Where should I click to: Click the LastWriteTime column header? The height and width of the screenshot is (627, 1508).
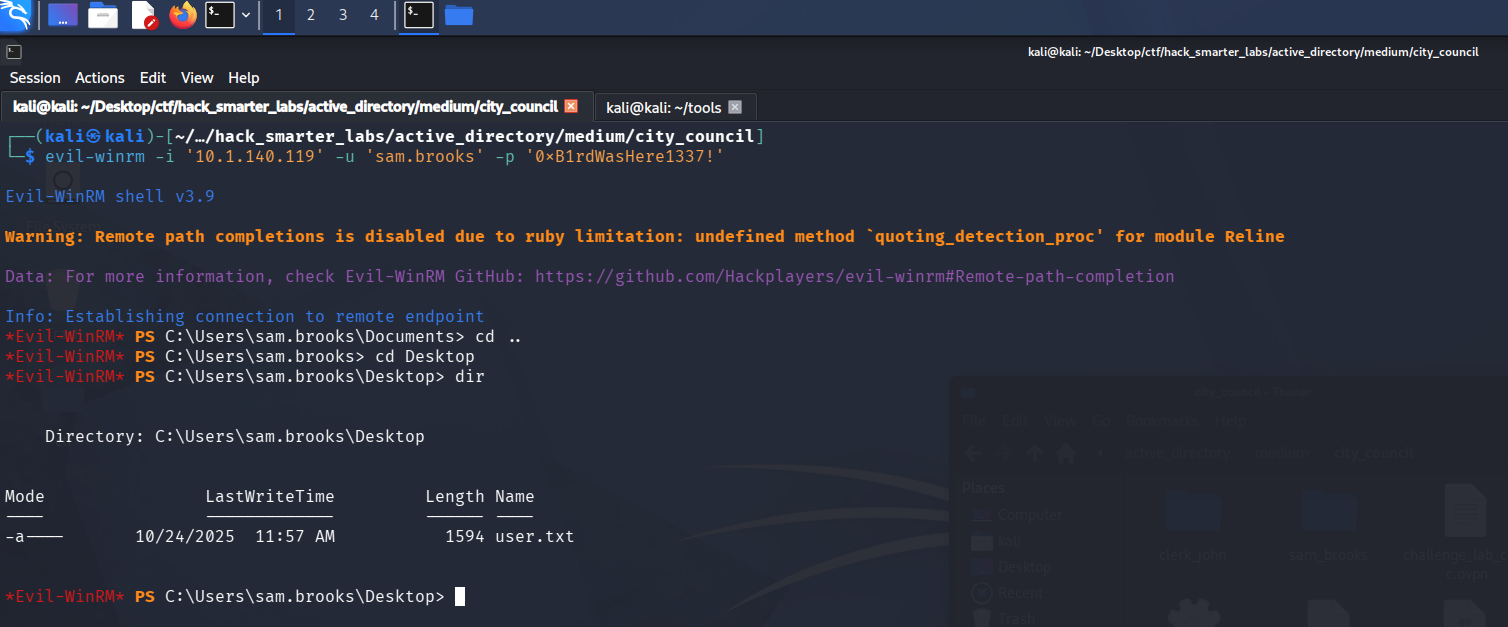pos(270,497)
